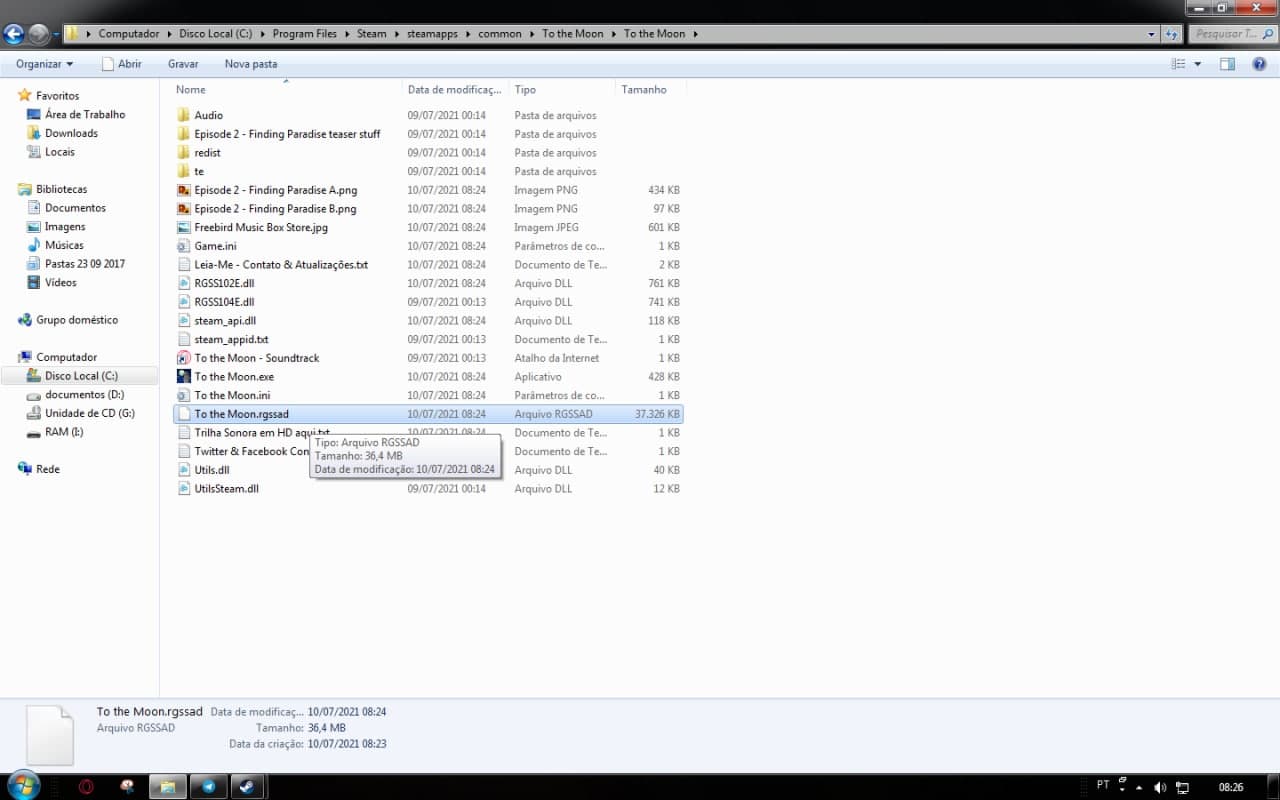Screen dimensions: 1280x800
Task: Click the steam_api.dll file icon
Action: pos(183,320)
